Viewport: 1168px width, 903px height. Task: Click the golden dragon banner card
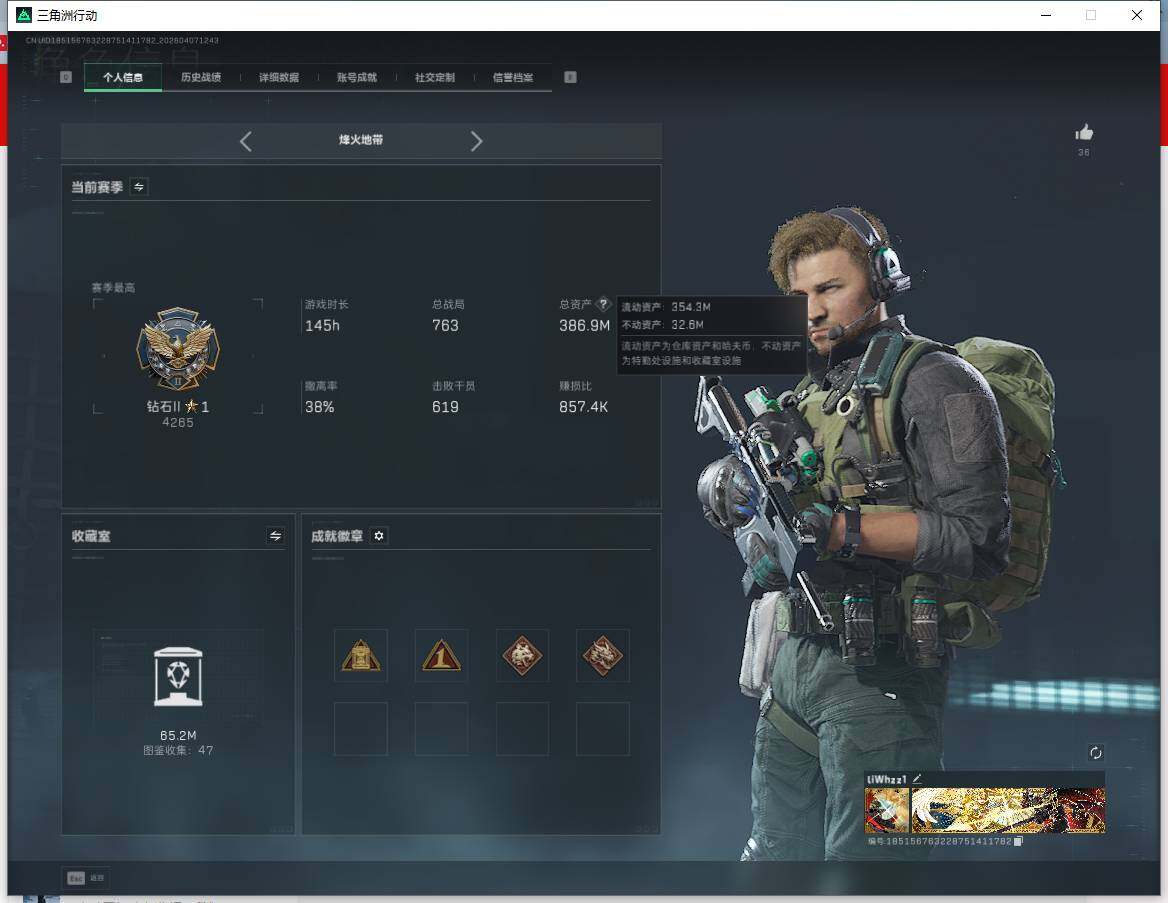[x=1009, y=811]
